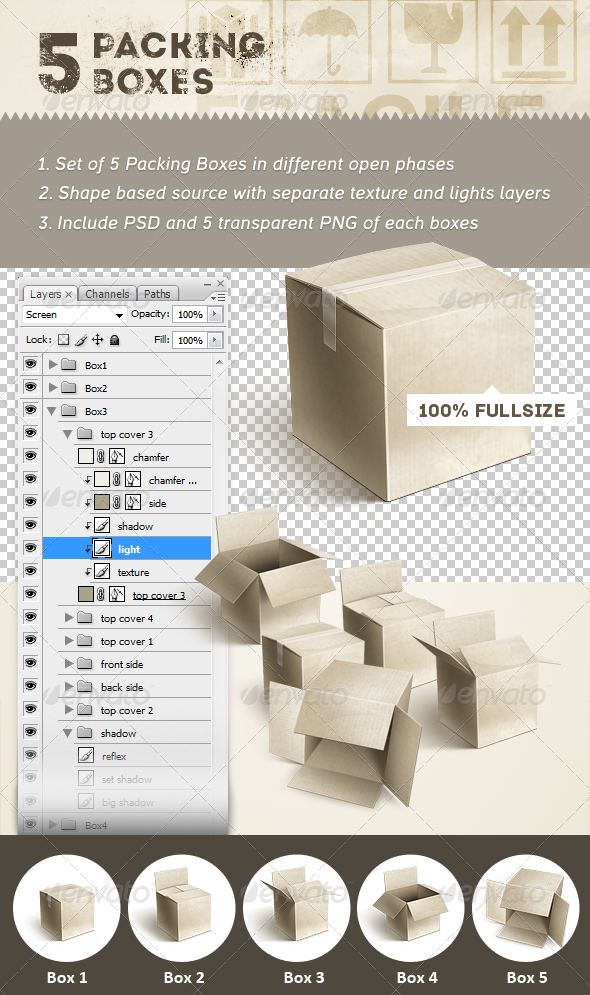Expand the Box1 group triangle

(53, 365)
